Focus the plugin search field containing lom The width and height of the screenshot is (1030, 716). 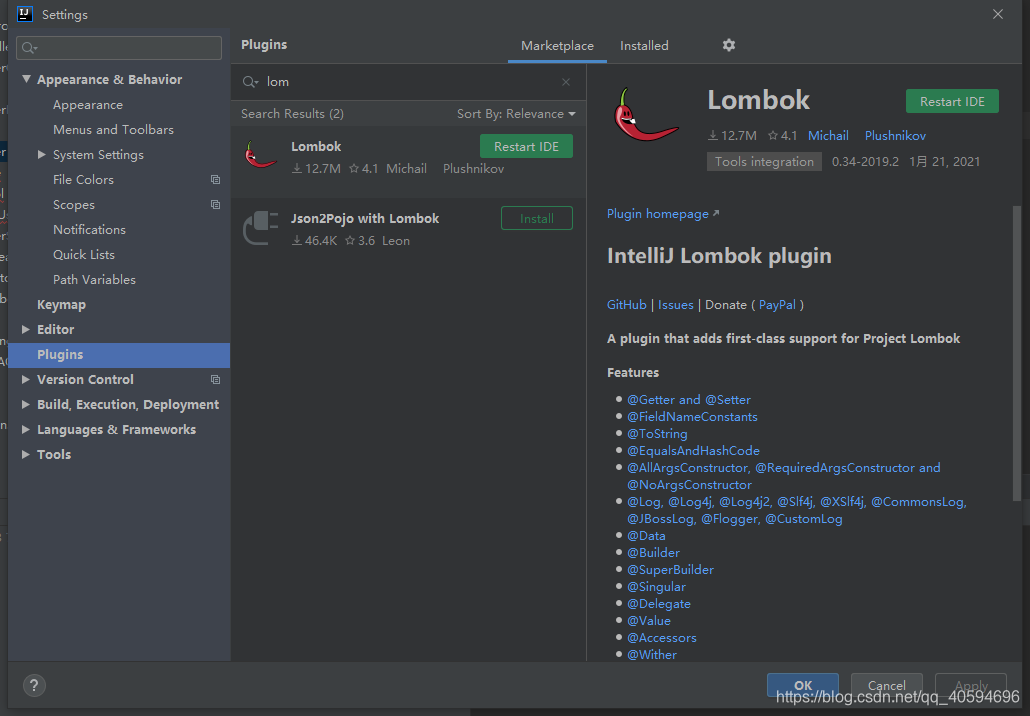click(x=409, y=82)
